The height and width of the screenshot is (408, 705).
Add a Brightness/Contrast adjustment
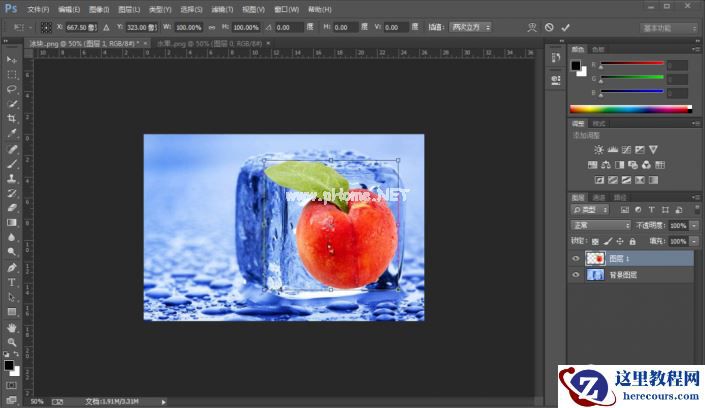point(598,150)
